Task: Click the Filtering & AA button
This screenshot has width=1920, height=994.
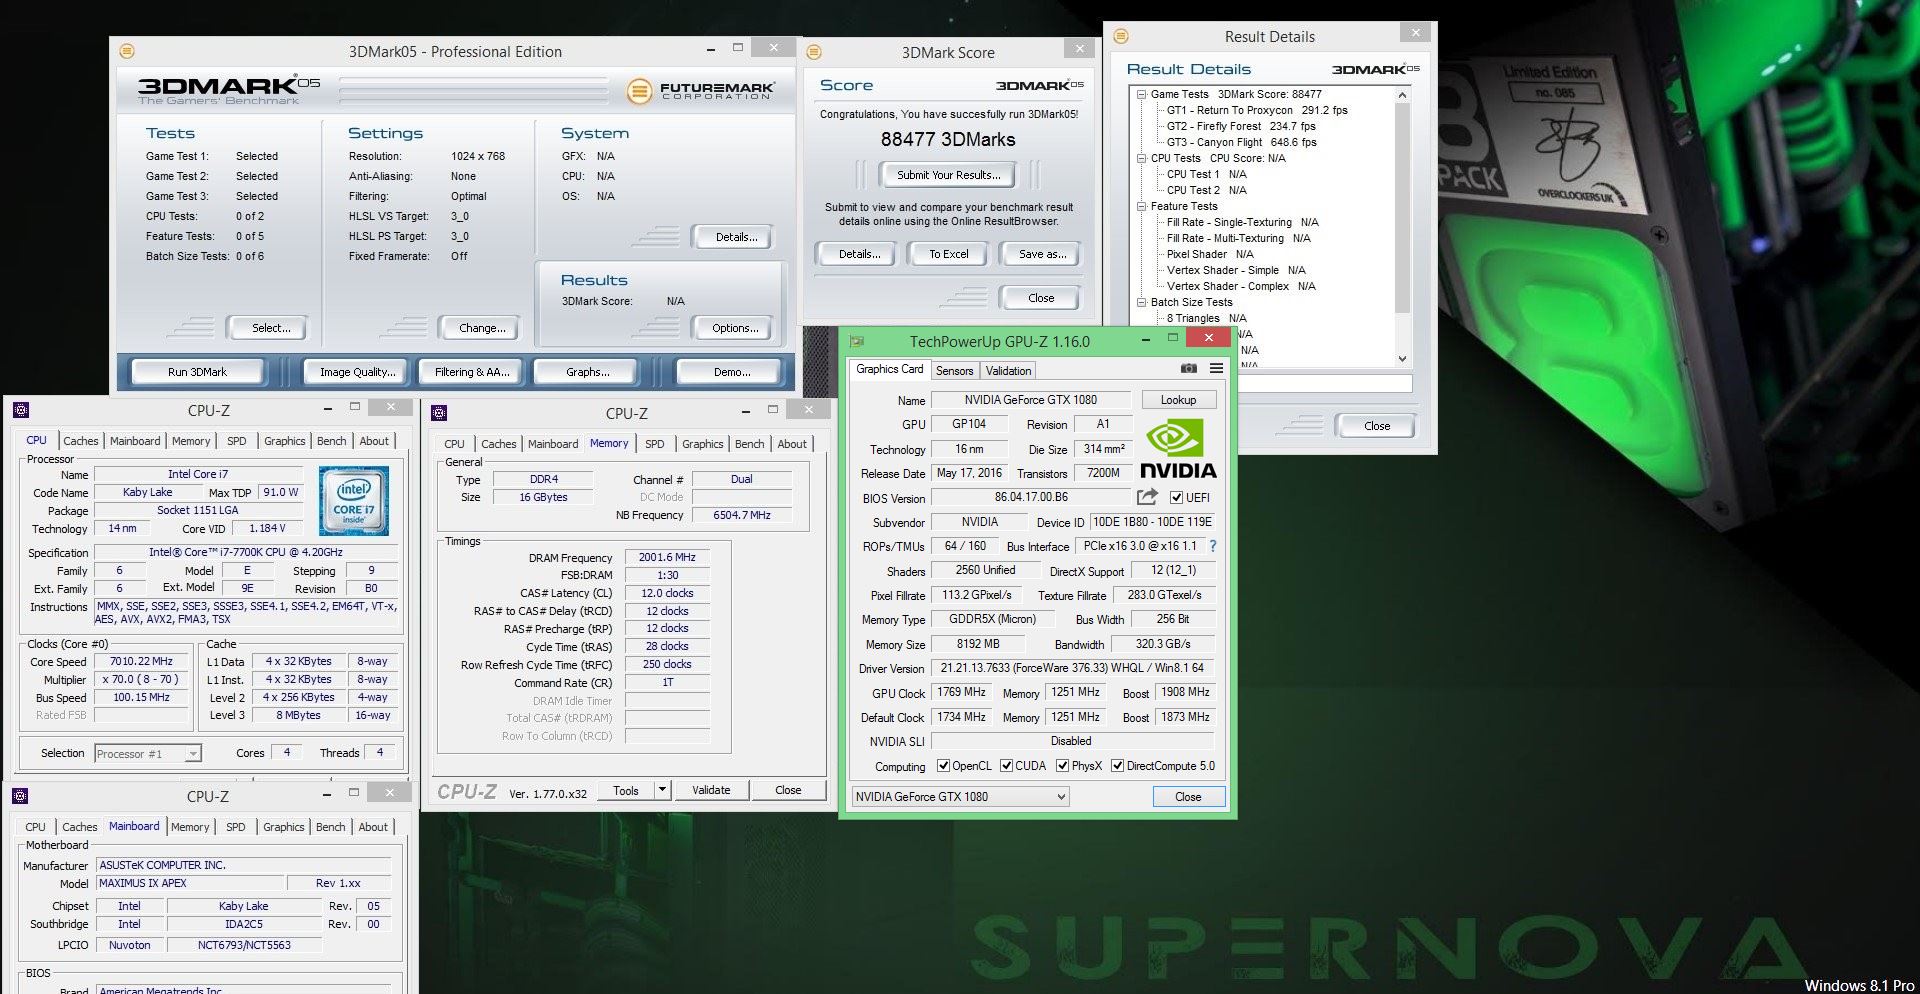Action: [472, 372]
